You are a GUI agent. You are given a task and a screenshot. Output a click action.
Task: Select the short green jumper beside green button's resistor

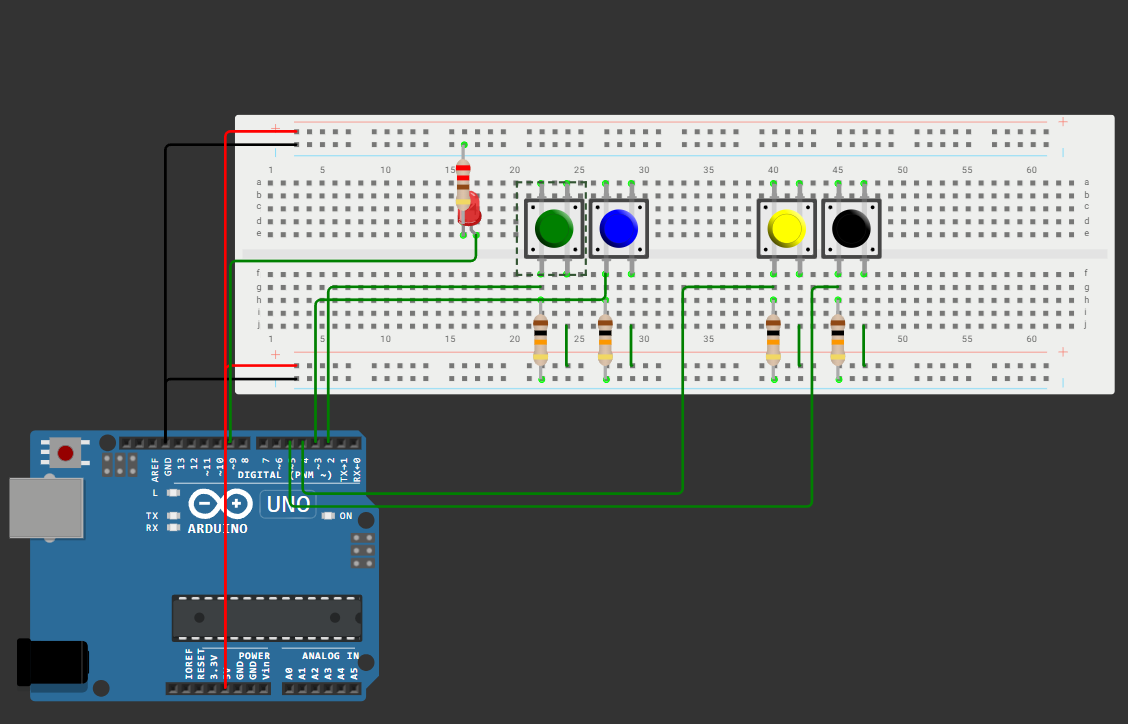click(x=566, y=346)
